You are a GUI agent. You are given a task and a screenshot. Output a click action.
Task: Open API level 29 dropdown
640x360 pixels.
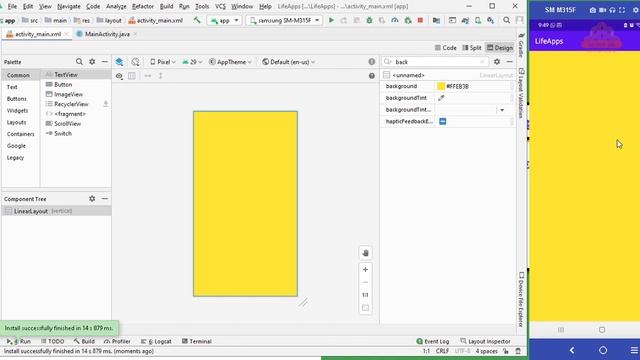tap(192, 62)
